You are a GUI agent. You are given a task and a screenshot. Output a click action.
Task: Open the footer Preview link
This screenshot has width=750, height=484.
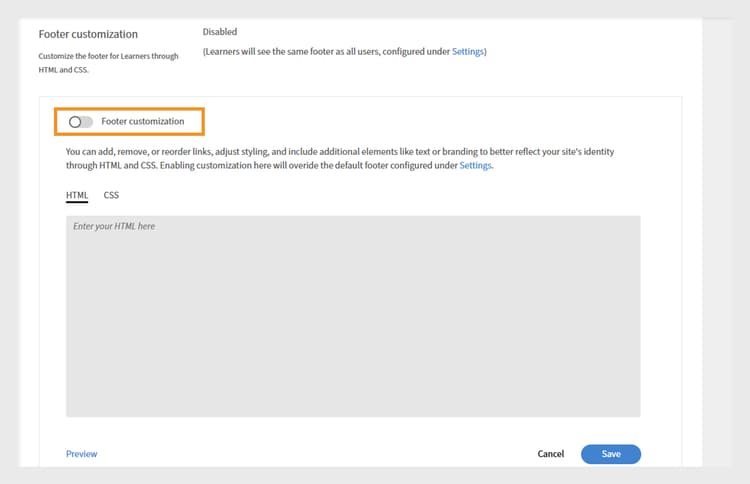tap(81, 454)
